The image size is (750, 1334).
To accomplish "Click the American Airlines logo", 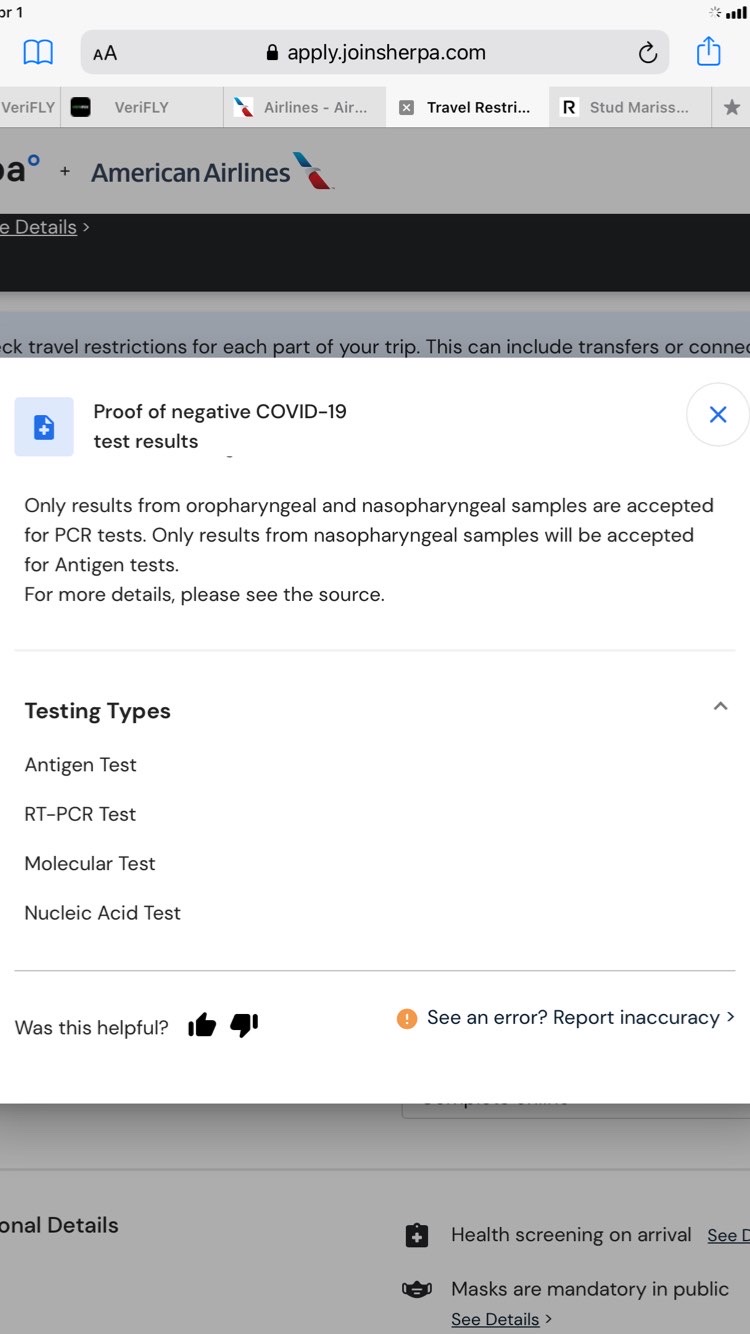I will (x=211, y=171).
